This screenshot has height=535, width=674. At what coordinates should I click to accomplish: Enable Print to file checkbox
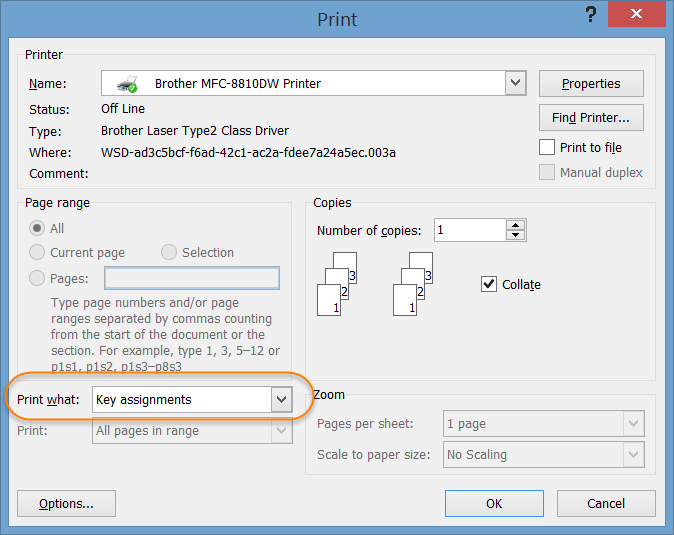547,147
